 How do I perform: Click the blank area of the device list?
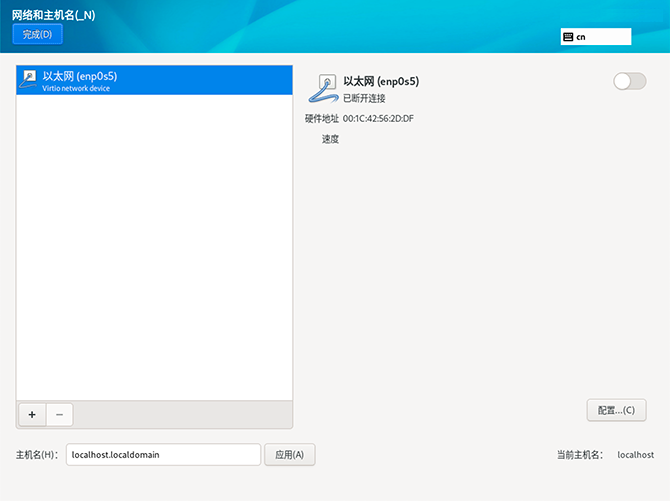click(155, 250)
